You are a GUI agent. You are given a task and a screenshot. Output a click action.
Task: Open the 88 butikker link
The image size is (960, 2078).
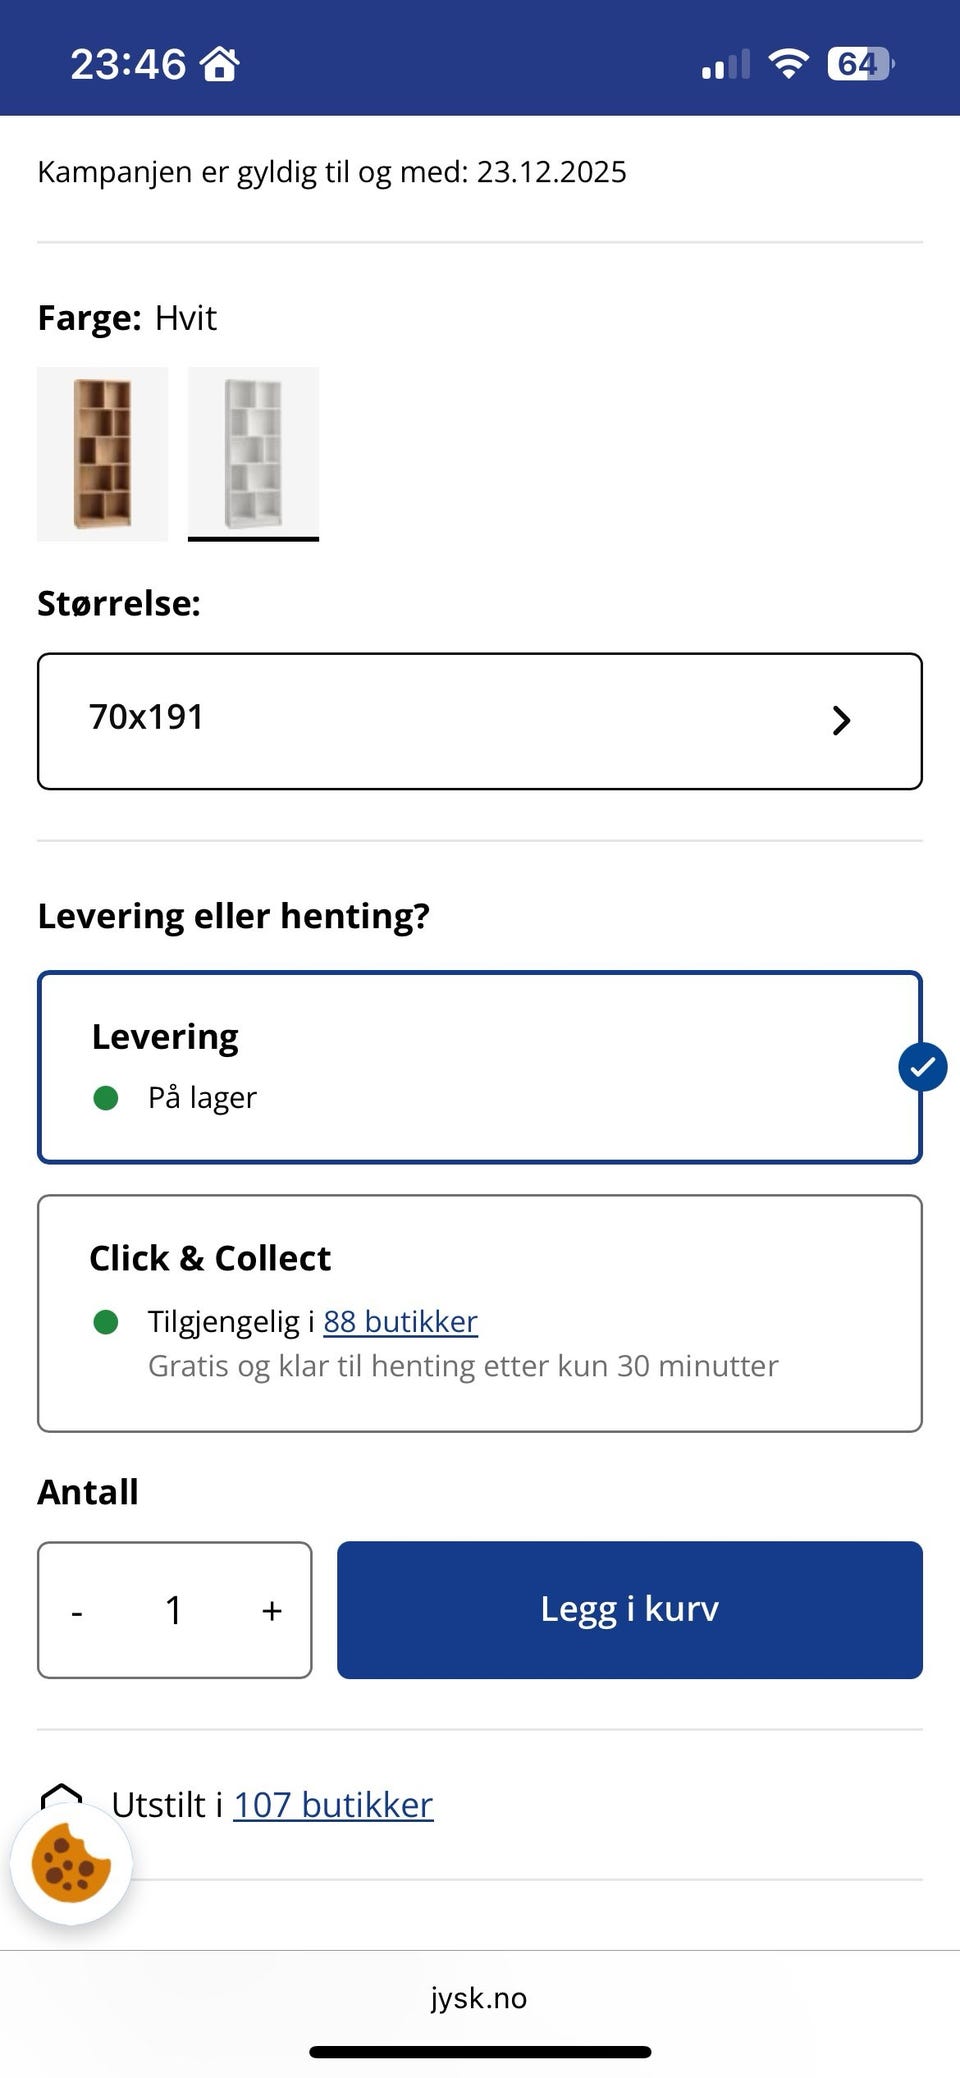click(400, 1321)
